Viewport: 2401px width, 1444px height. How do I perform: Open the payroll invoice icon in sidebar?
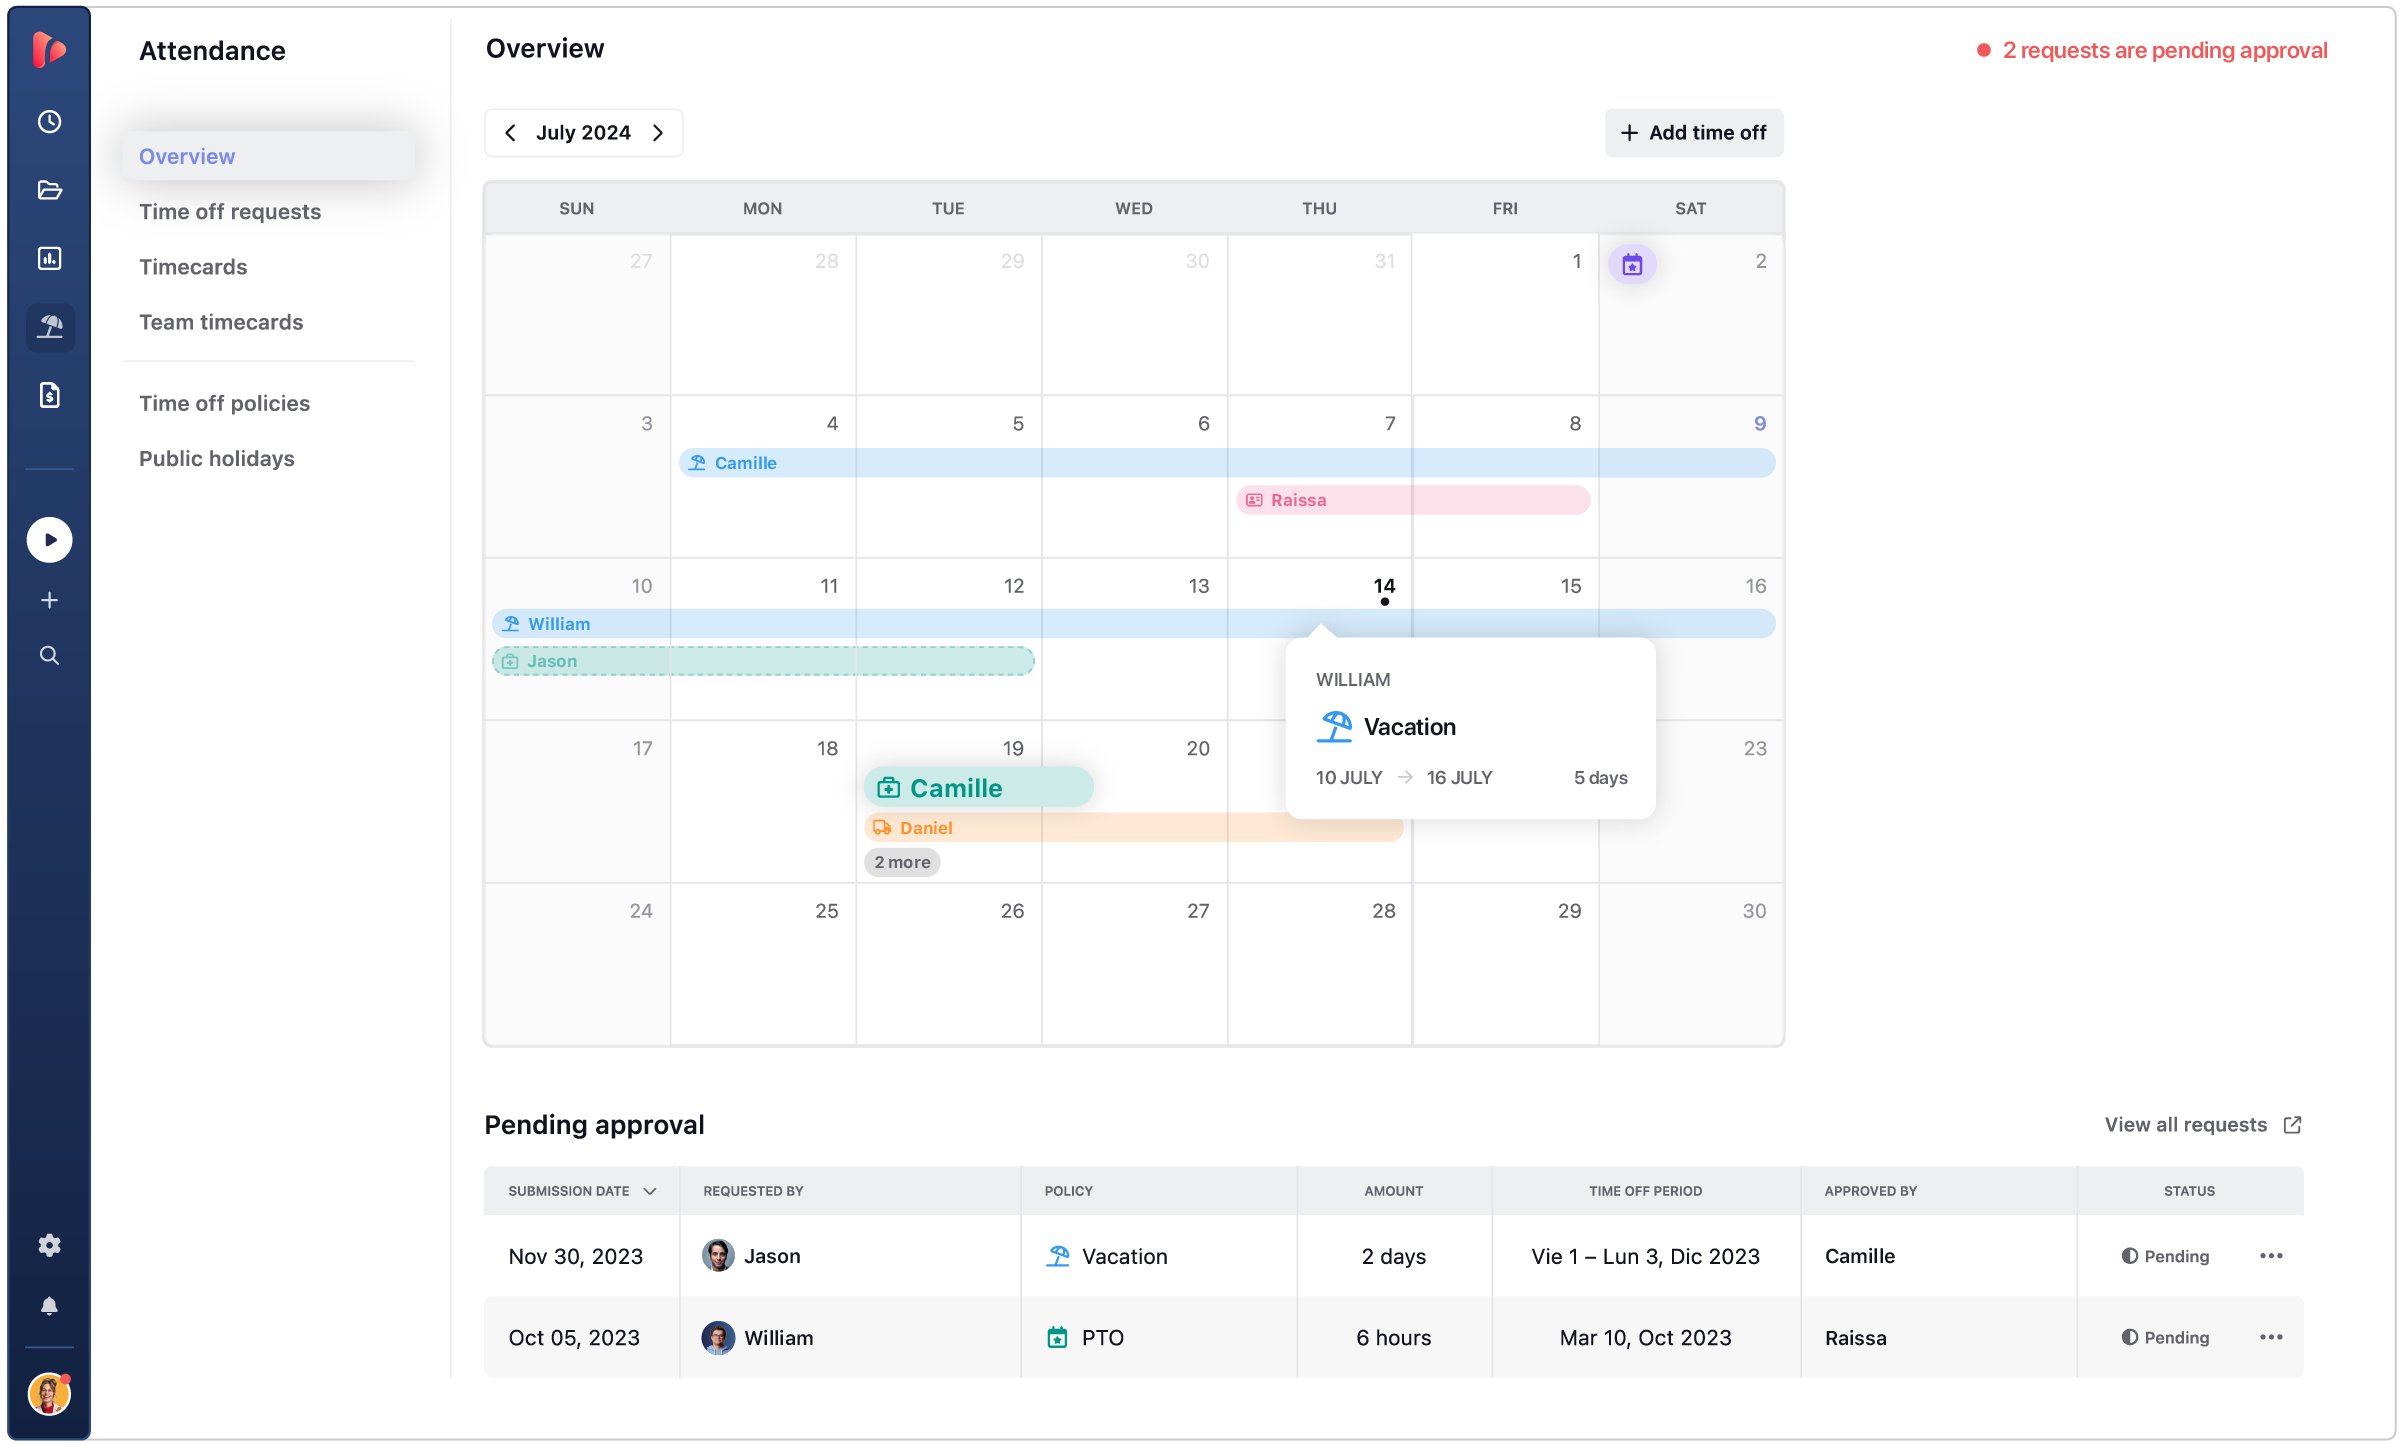49,395
